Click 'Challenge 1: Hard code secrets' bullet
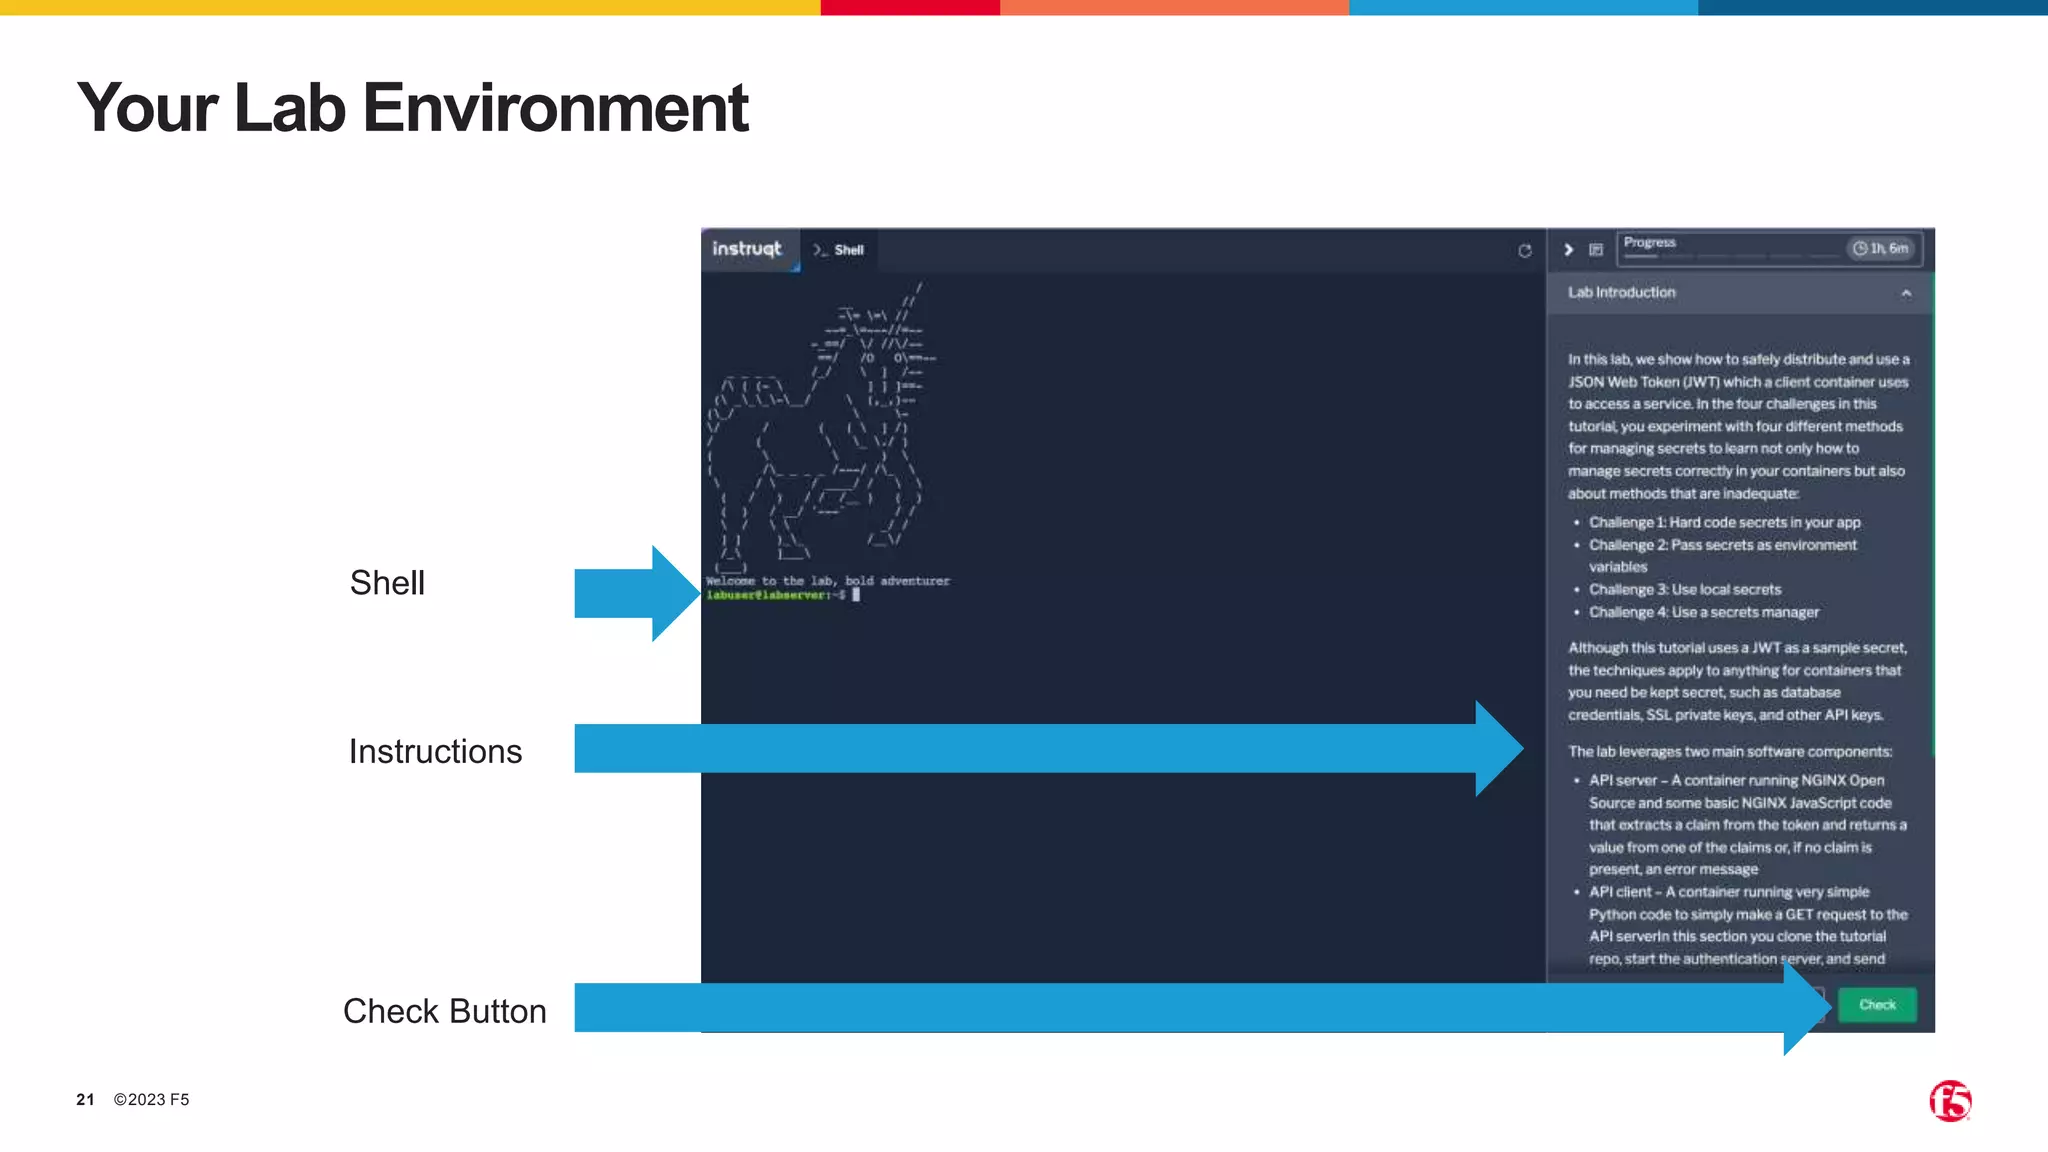 [1724, 522]
